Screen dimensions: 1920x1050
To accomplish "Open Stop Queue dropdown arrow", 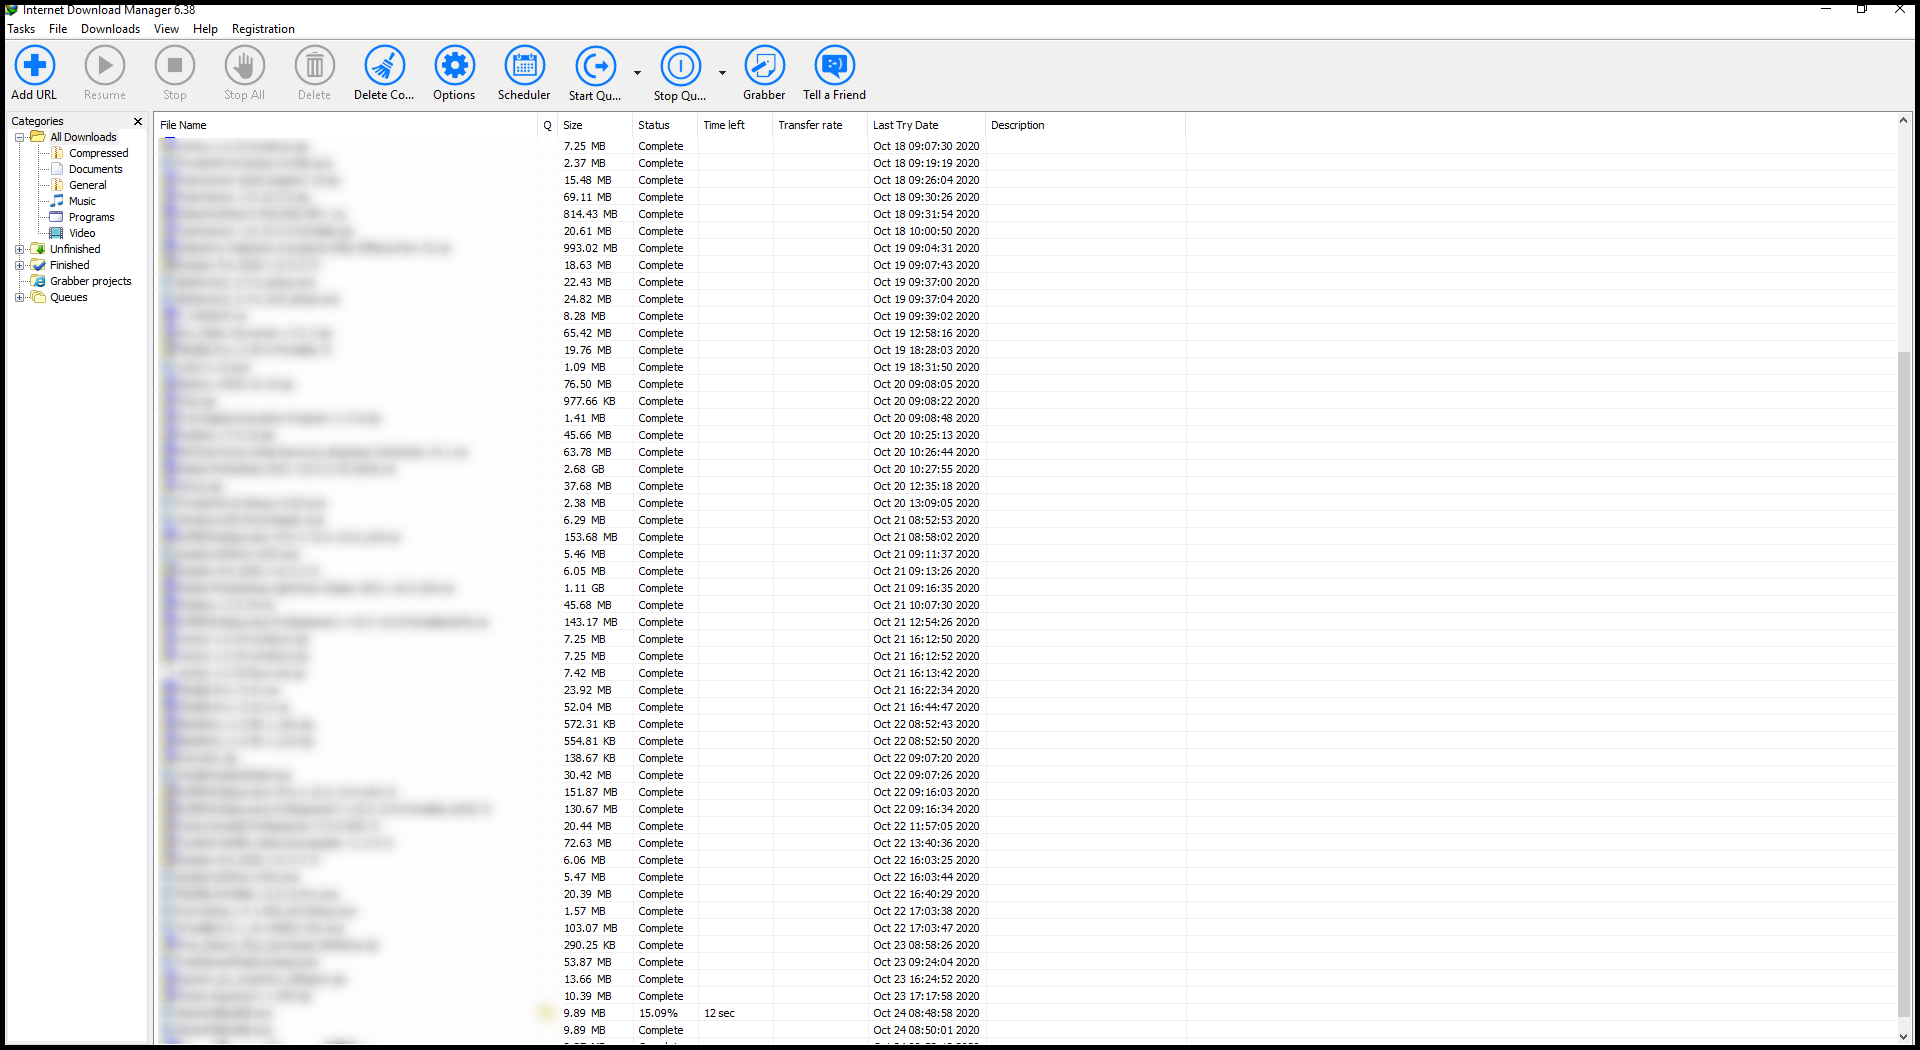I will tap(722, 73).
